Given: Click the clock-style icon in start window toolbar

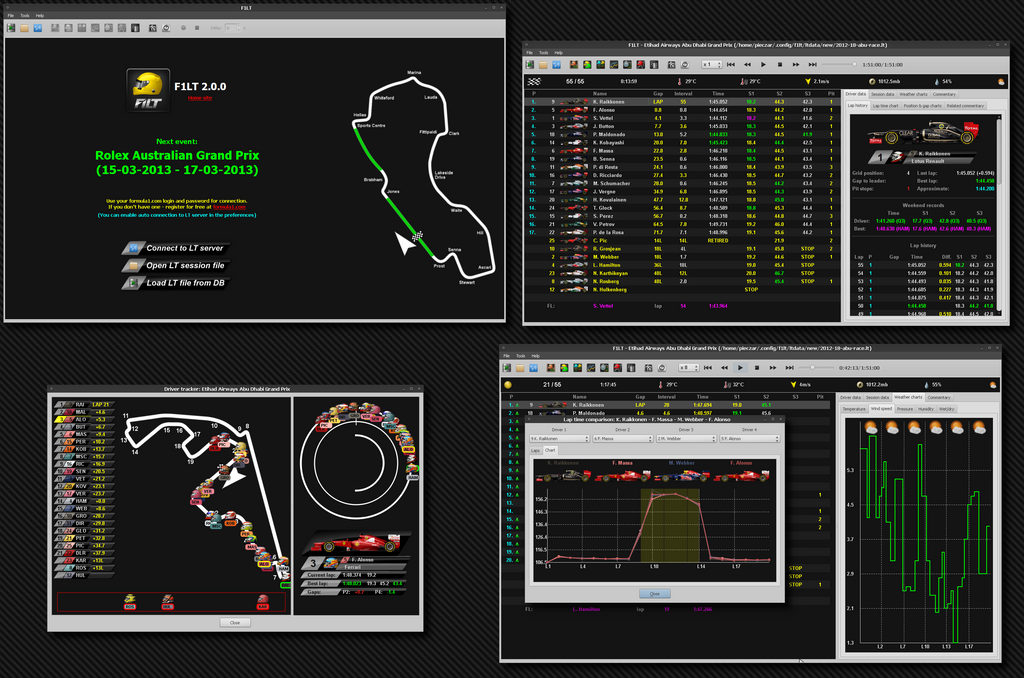Looking at the screenshot, I should point(166,27).
